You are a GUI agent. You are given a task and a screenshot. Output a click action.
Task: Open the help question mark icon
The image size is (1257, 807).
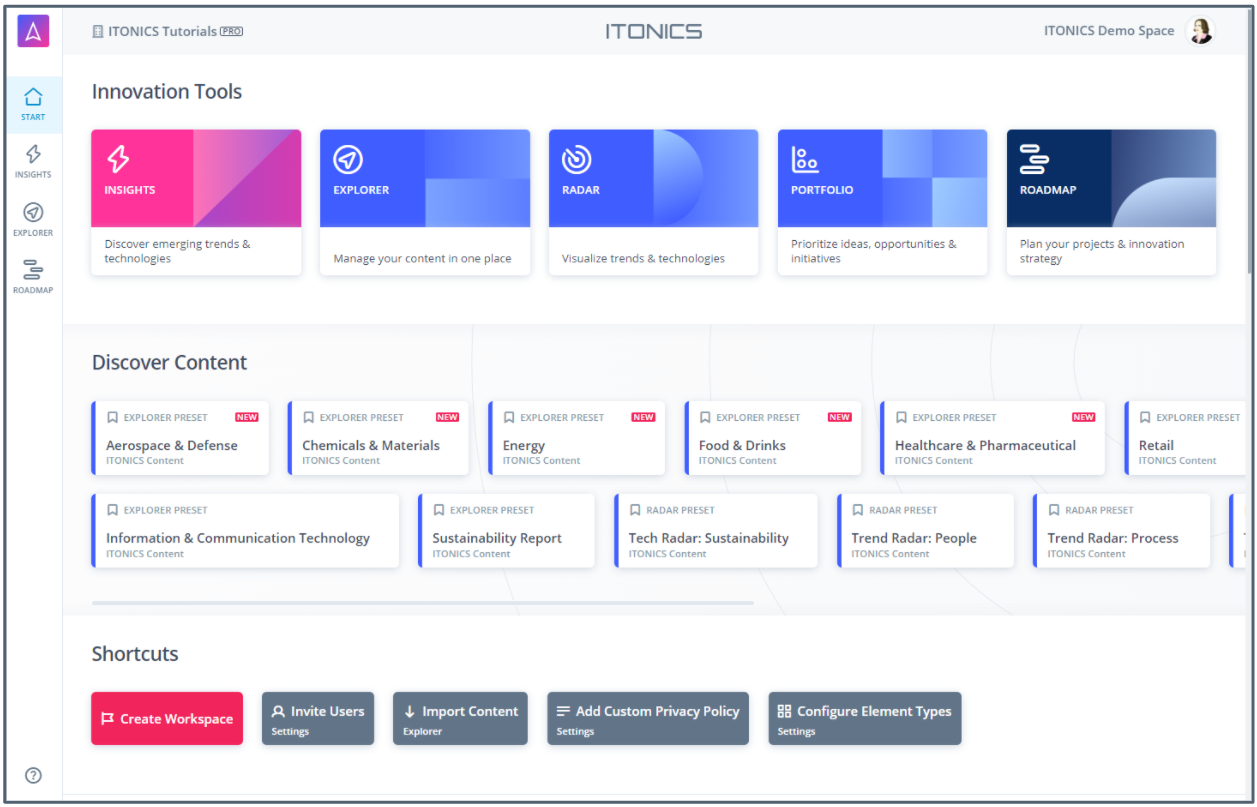pyautogui.click(x=33, y=775)
